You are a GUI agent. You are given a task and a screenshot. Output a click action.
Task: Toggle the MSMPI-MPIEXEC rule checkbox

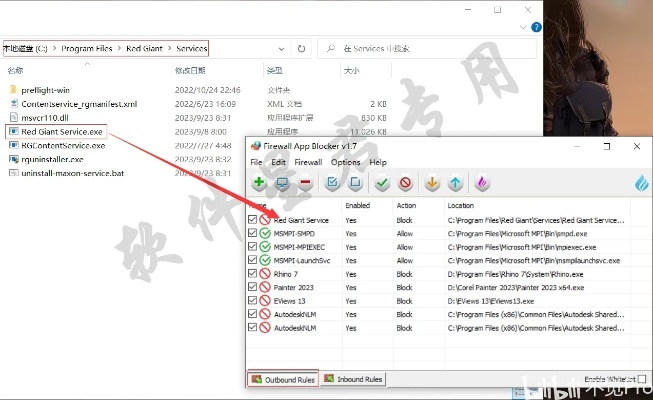coord(252,246)
